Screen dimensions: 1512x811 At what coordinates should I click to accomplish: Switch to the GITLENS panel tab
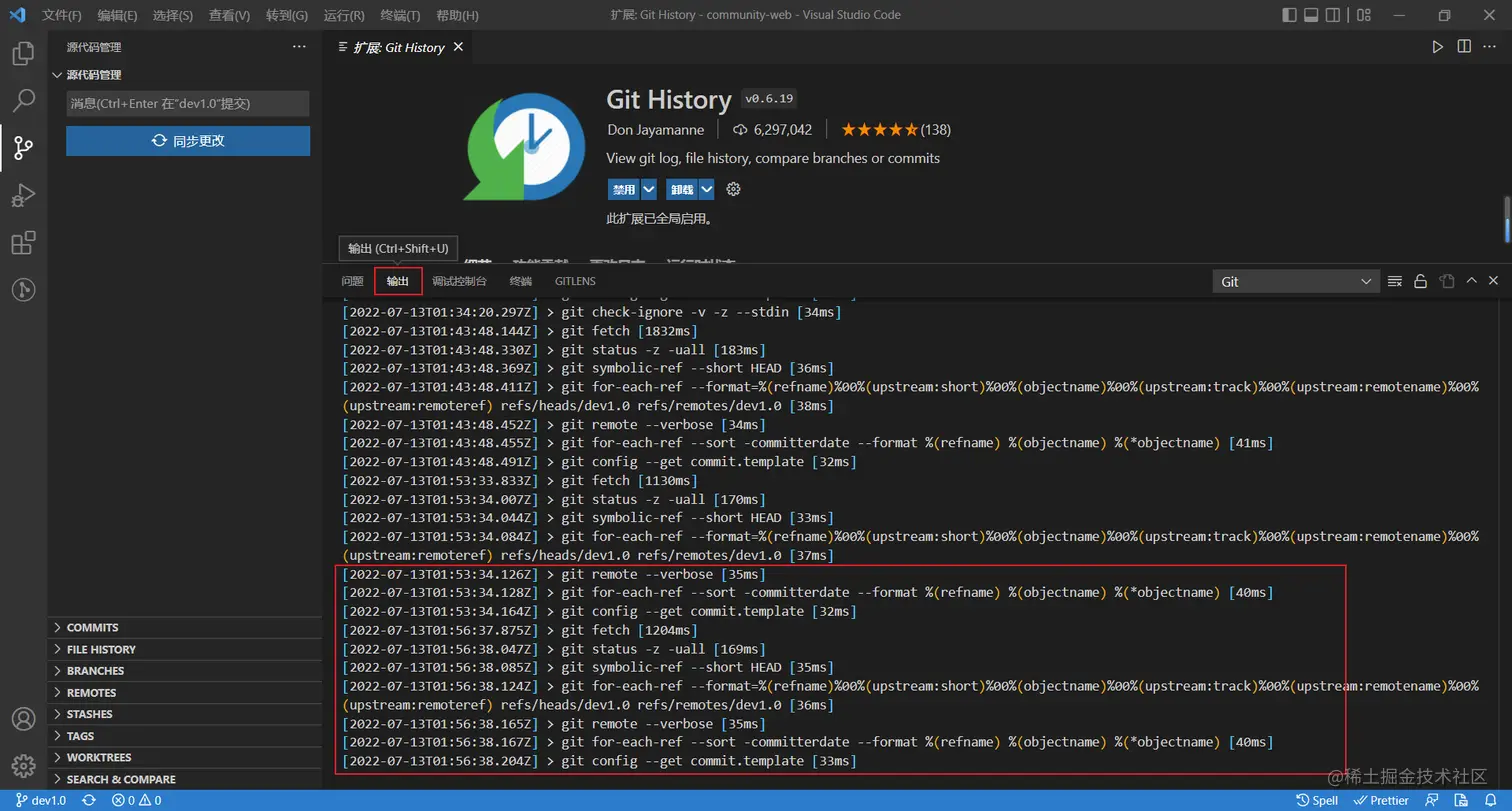tap(575, 281)
